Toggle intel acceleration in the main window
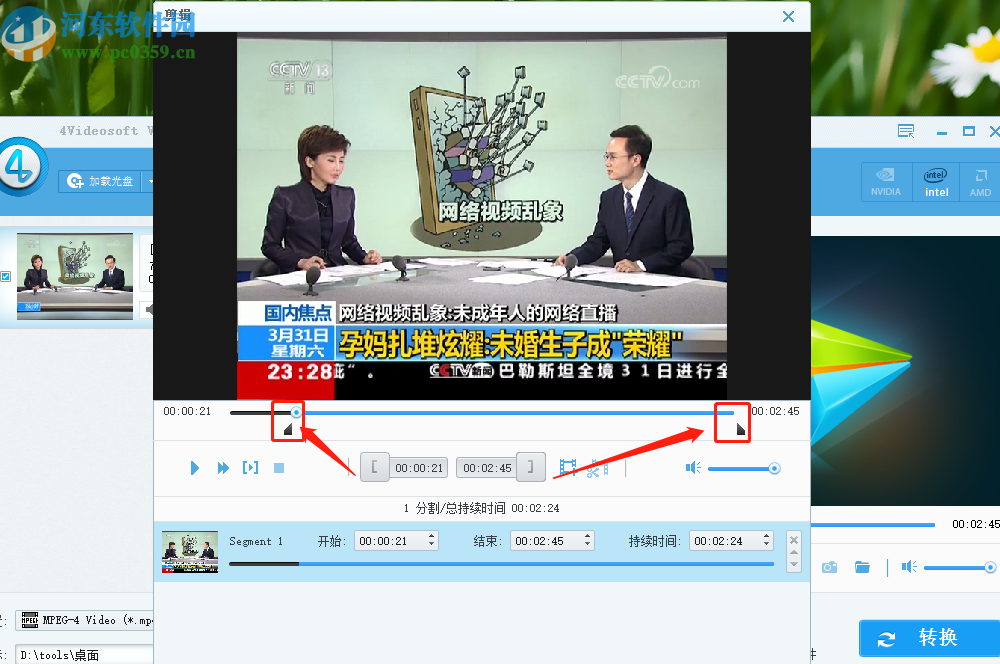The width and height of the screenshot is (1000, 664). click(x=936, y=182)
